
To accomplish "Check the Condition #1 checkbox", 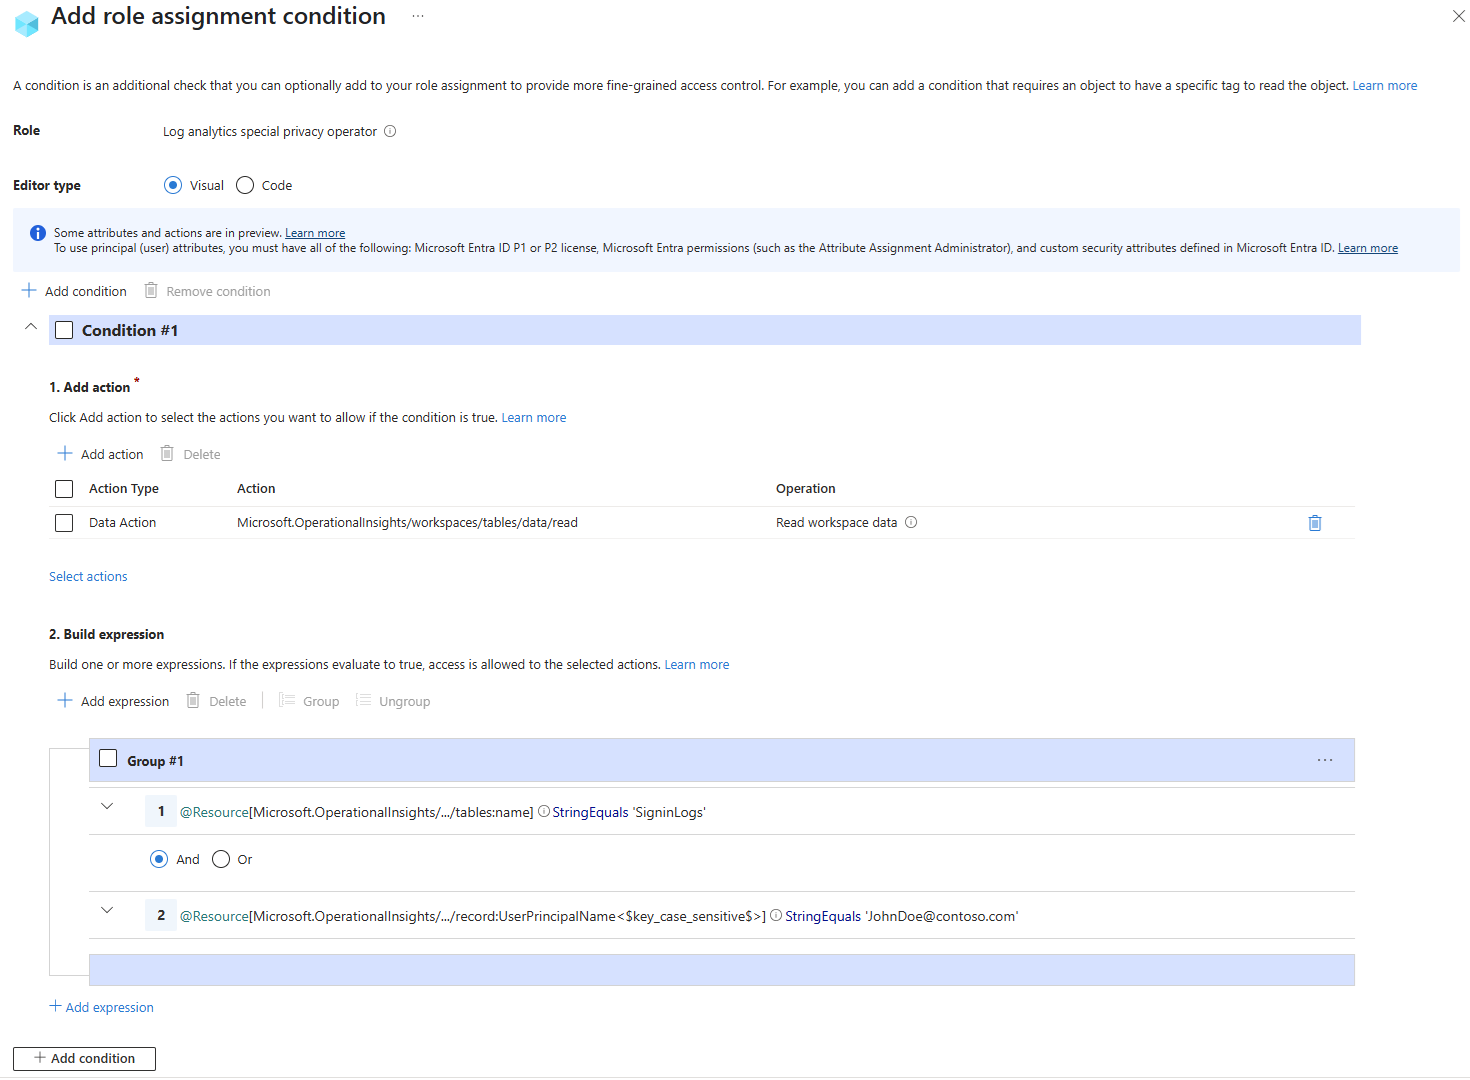I will (64, 330).
